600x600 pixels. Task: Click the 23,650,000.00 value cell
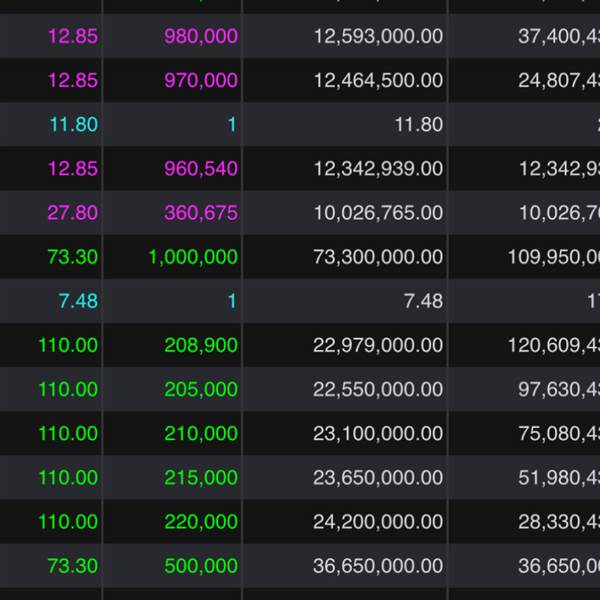click(377, 477)
